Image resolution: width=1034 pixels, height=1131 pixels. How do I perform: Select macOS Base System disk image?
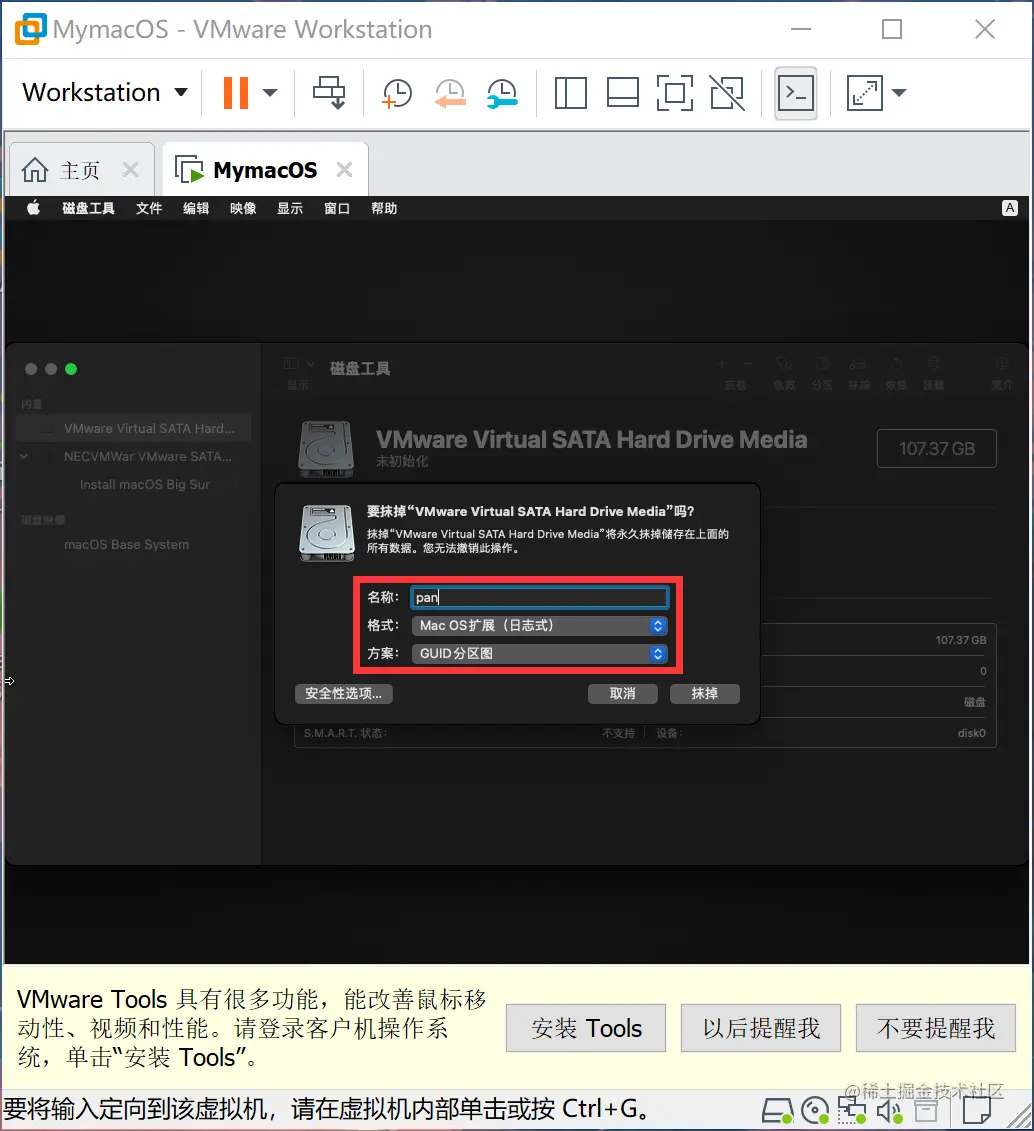[x=126, y=545]
